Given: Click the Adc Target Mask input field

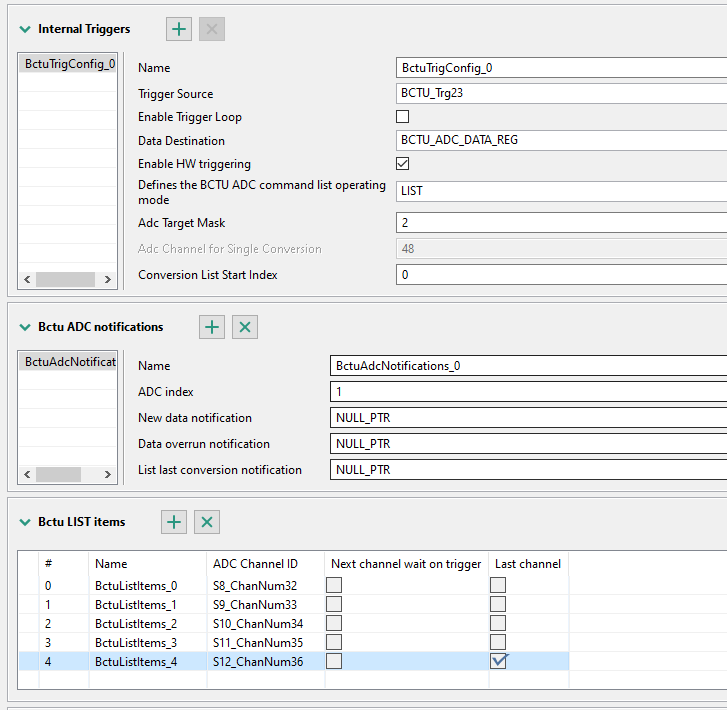Looking at the screenshot, I should tap(560, 223).
